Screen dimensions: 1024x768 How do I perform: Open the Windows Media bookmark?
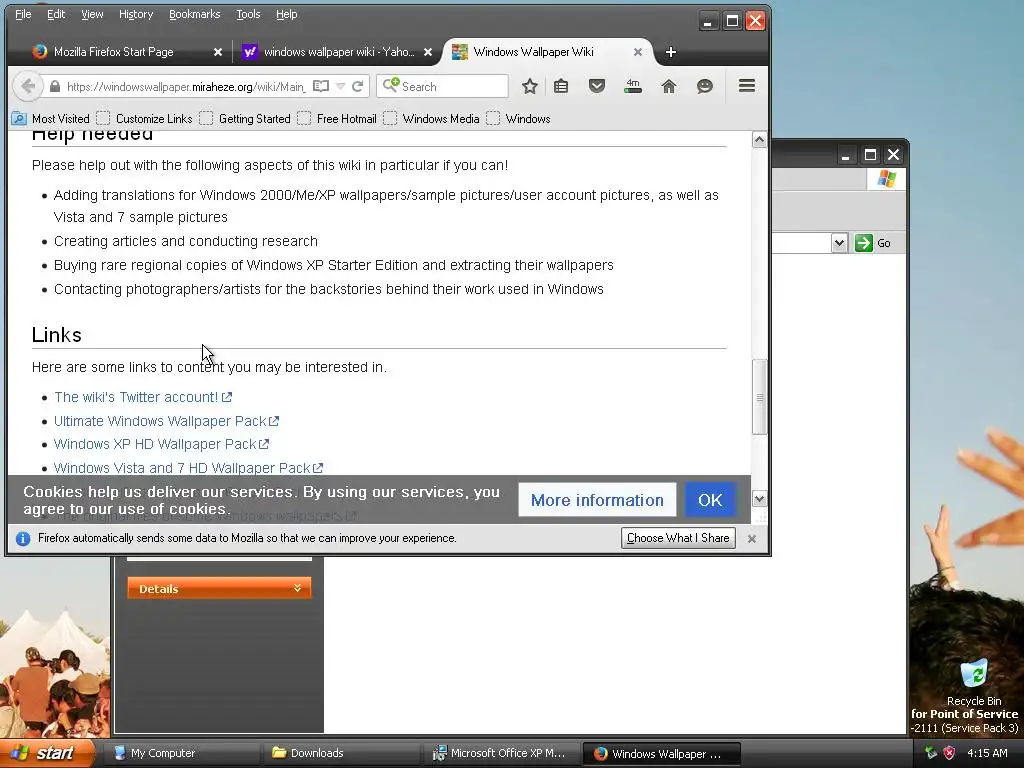point(432,119)
